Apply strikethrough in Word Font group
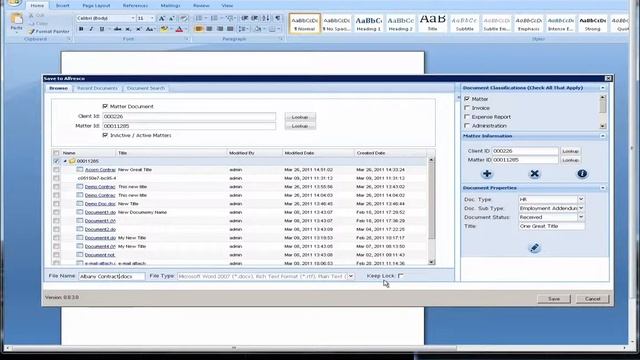The height and width of the screenshot is (360, 640). pyautogui.click(x=118, y=29)
